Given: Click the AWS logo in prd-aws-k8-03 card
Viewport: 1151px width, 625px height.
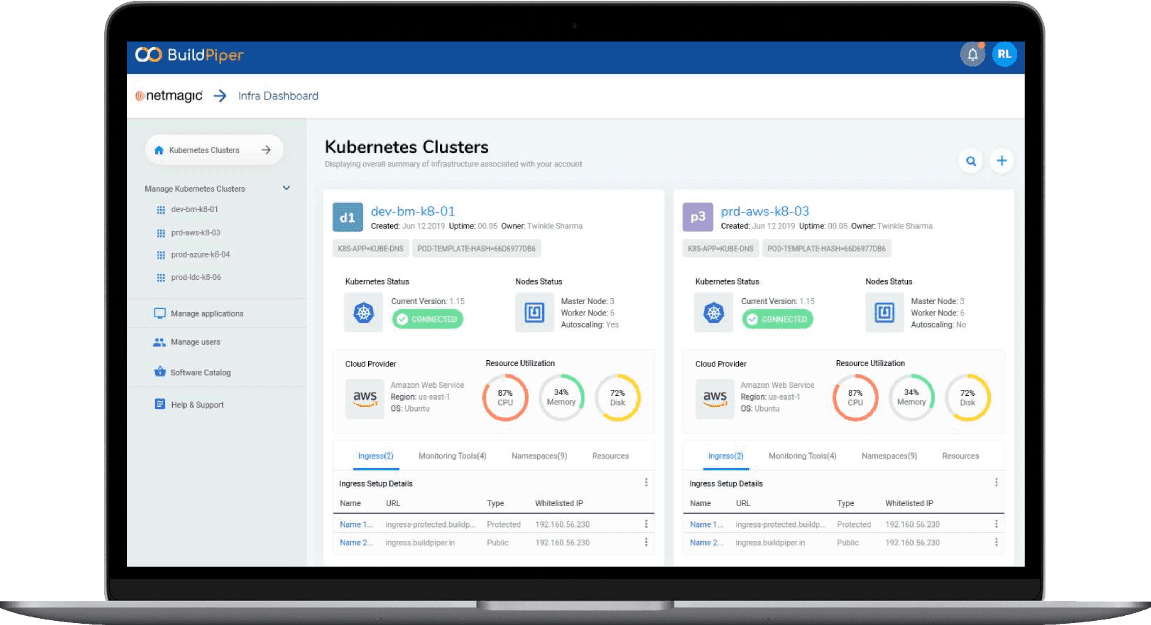Looking at the screenshot, I should coord(714,398).
